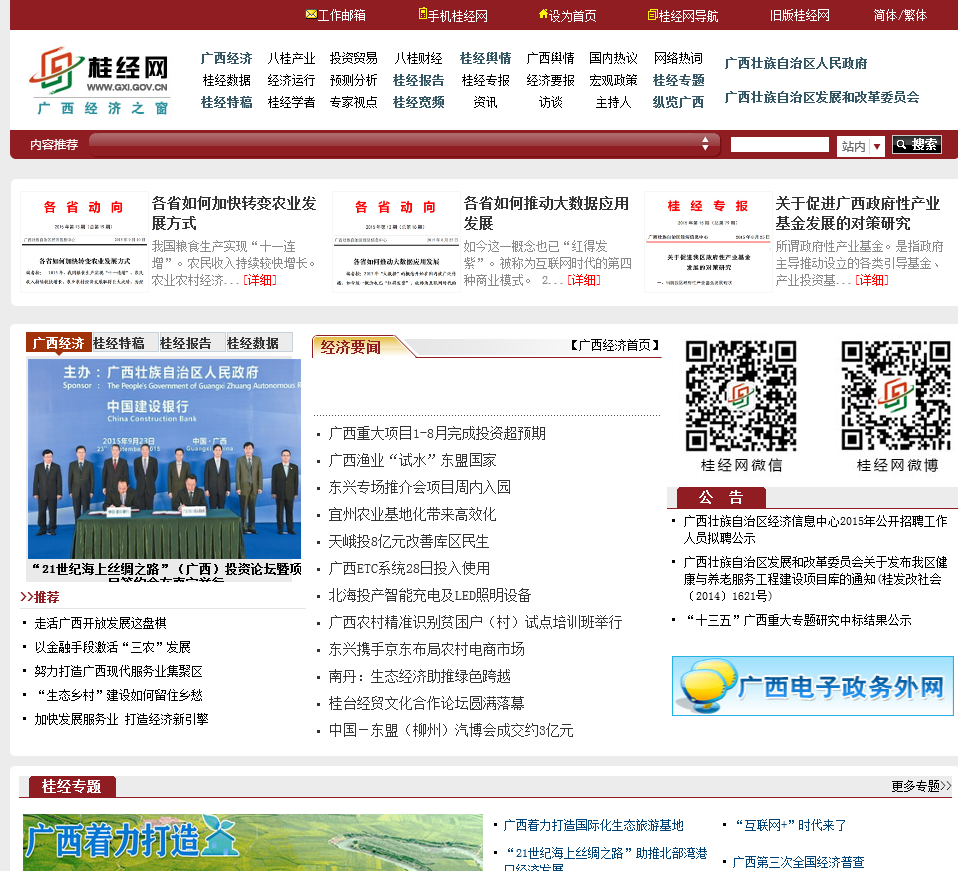Open the 手机桂经网 mobile link
The image size is (958, 871).
[453, 15]
